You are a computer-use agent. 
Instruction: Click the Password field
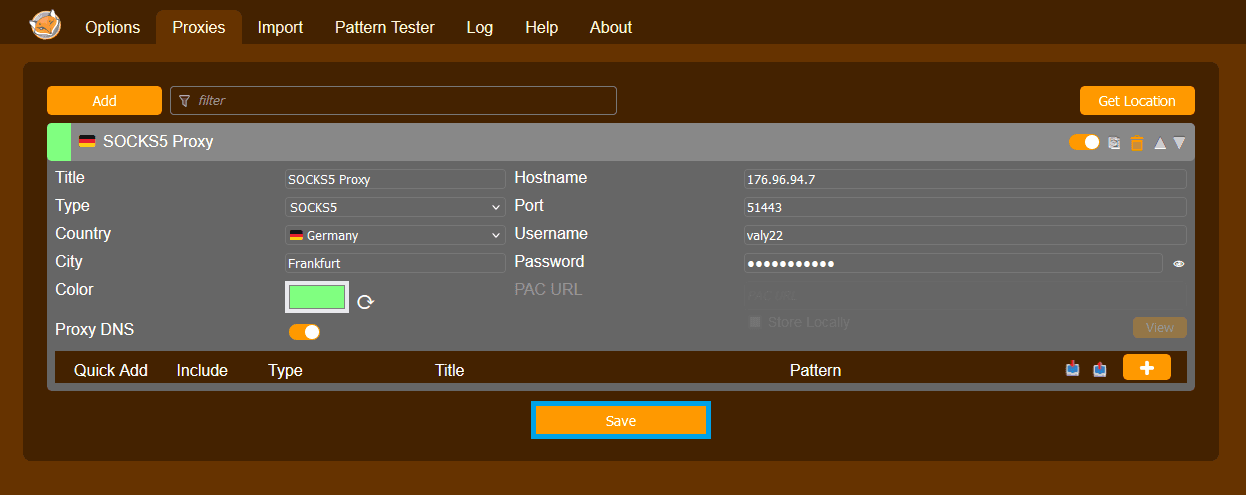pos(953,263)
